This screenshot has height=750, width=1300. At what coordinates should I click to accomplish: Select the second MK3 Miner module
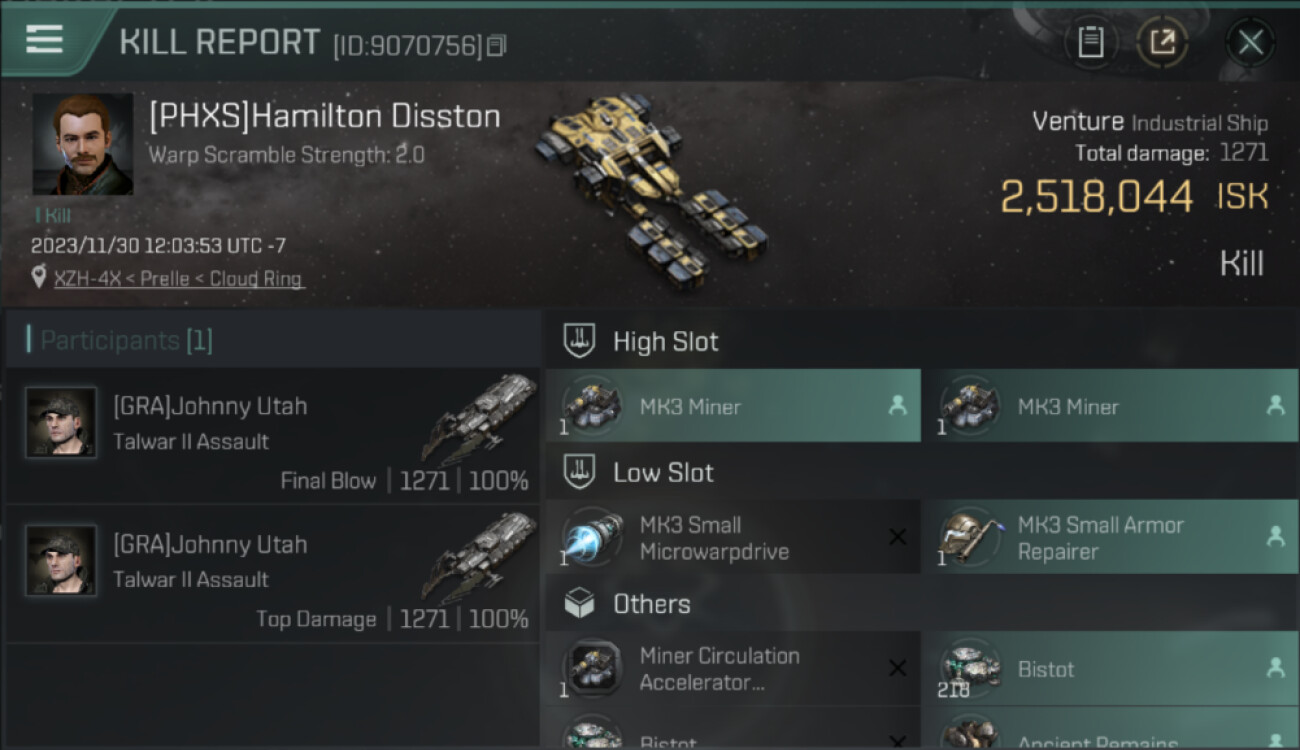pos(1110,406)
